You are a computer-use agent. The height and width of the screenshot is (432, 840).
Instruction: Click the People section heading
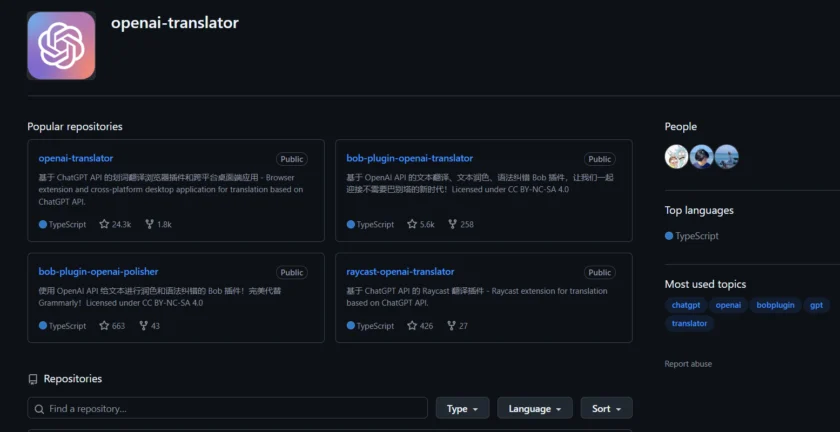click(x=681, y=126)
